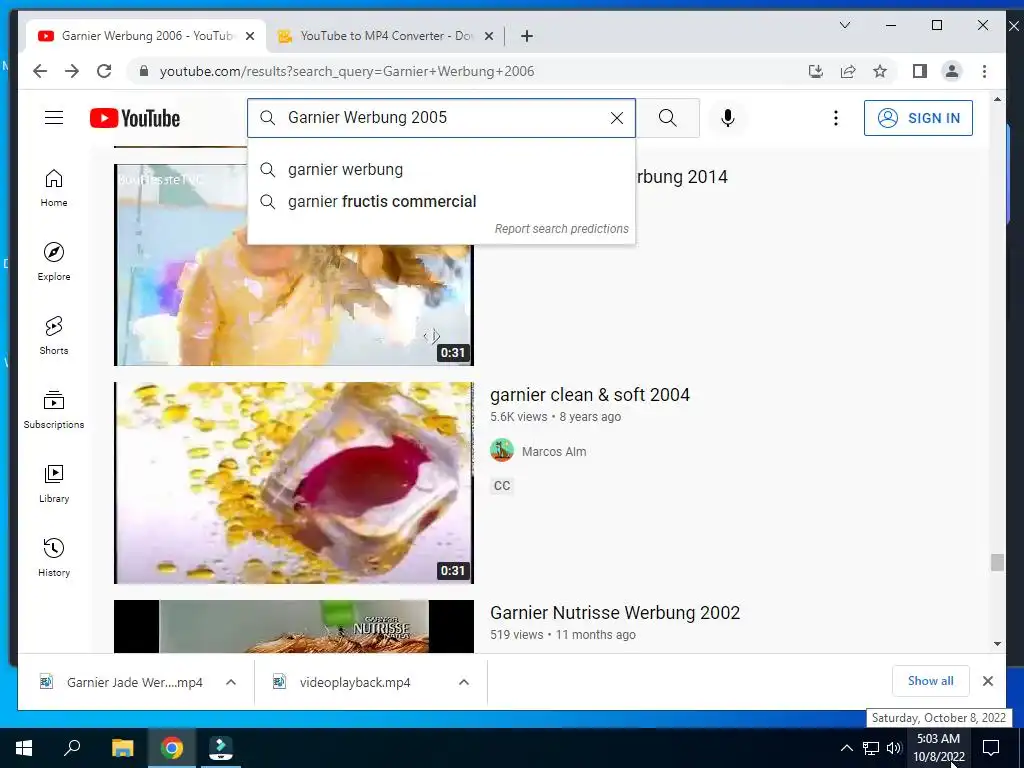Viewport: 1024px width, 768px height.
Task: Show hidden system tray icons
Action: pos(846,748)
